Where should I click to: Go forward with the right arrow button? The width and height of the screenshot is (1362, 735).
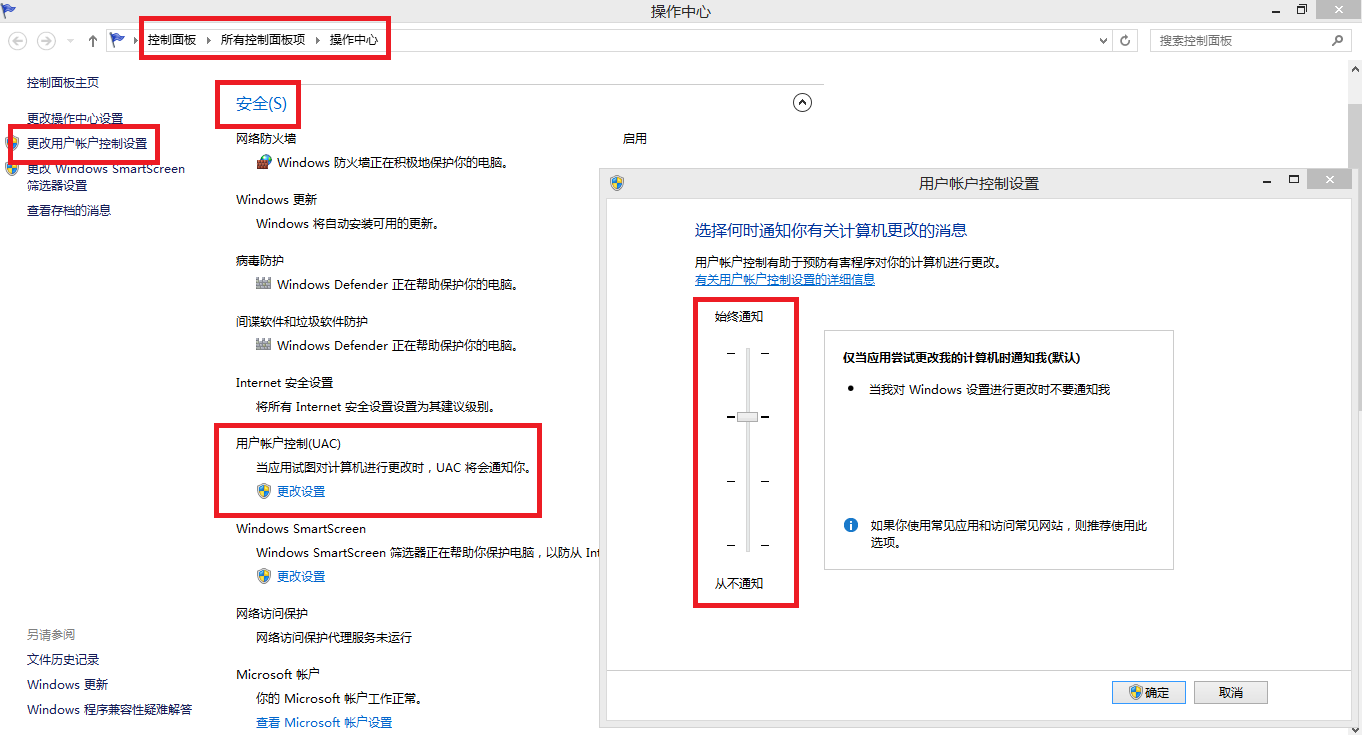(x=46, y=41)
